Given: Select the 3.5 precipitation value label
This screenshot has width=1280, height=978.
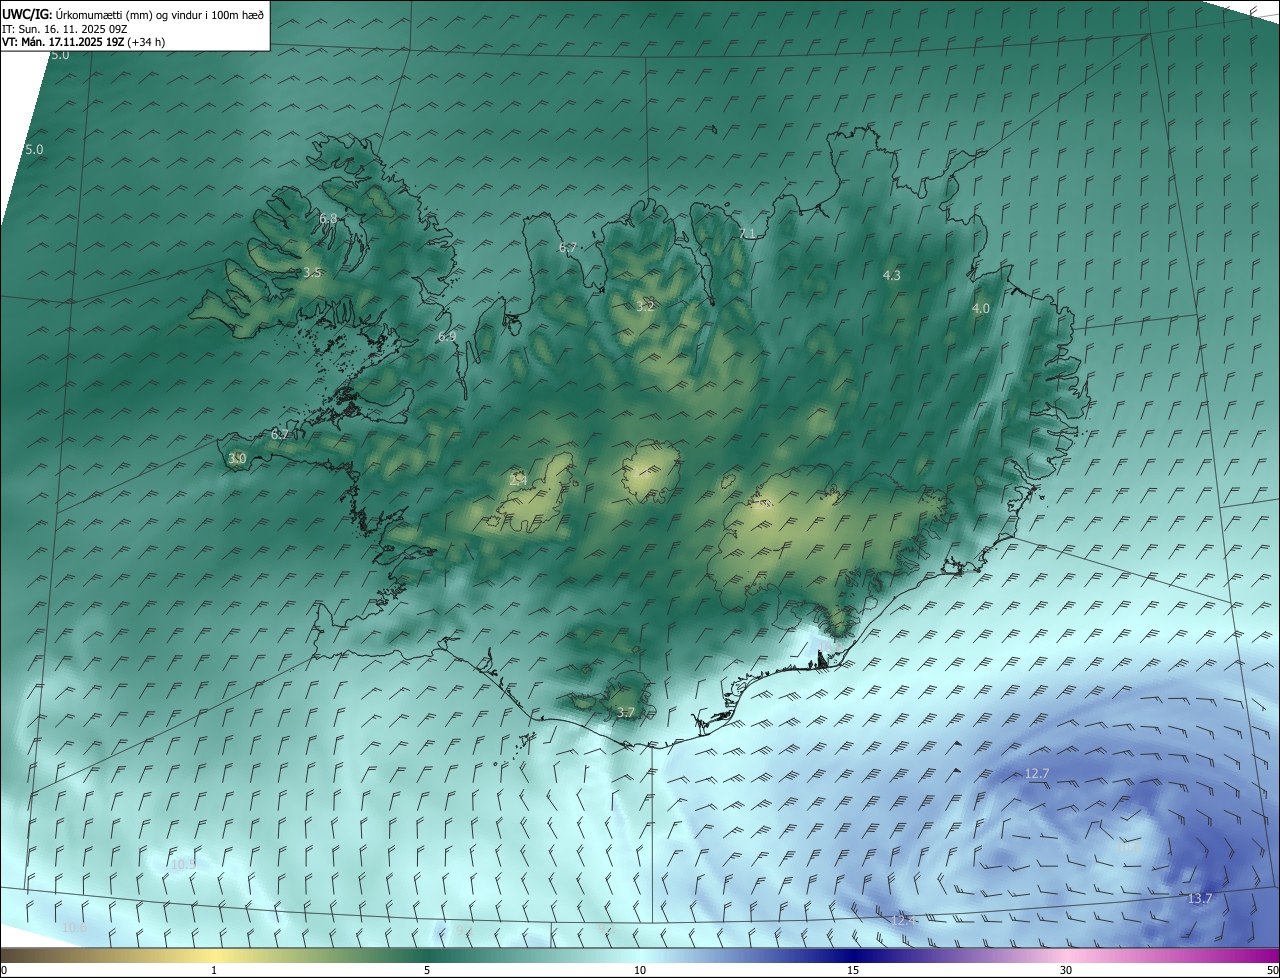Looking at the screenshot, I should (312, 272).
